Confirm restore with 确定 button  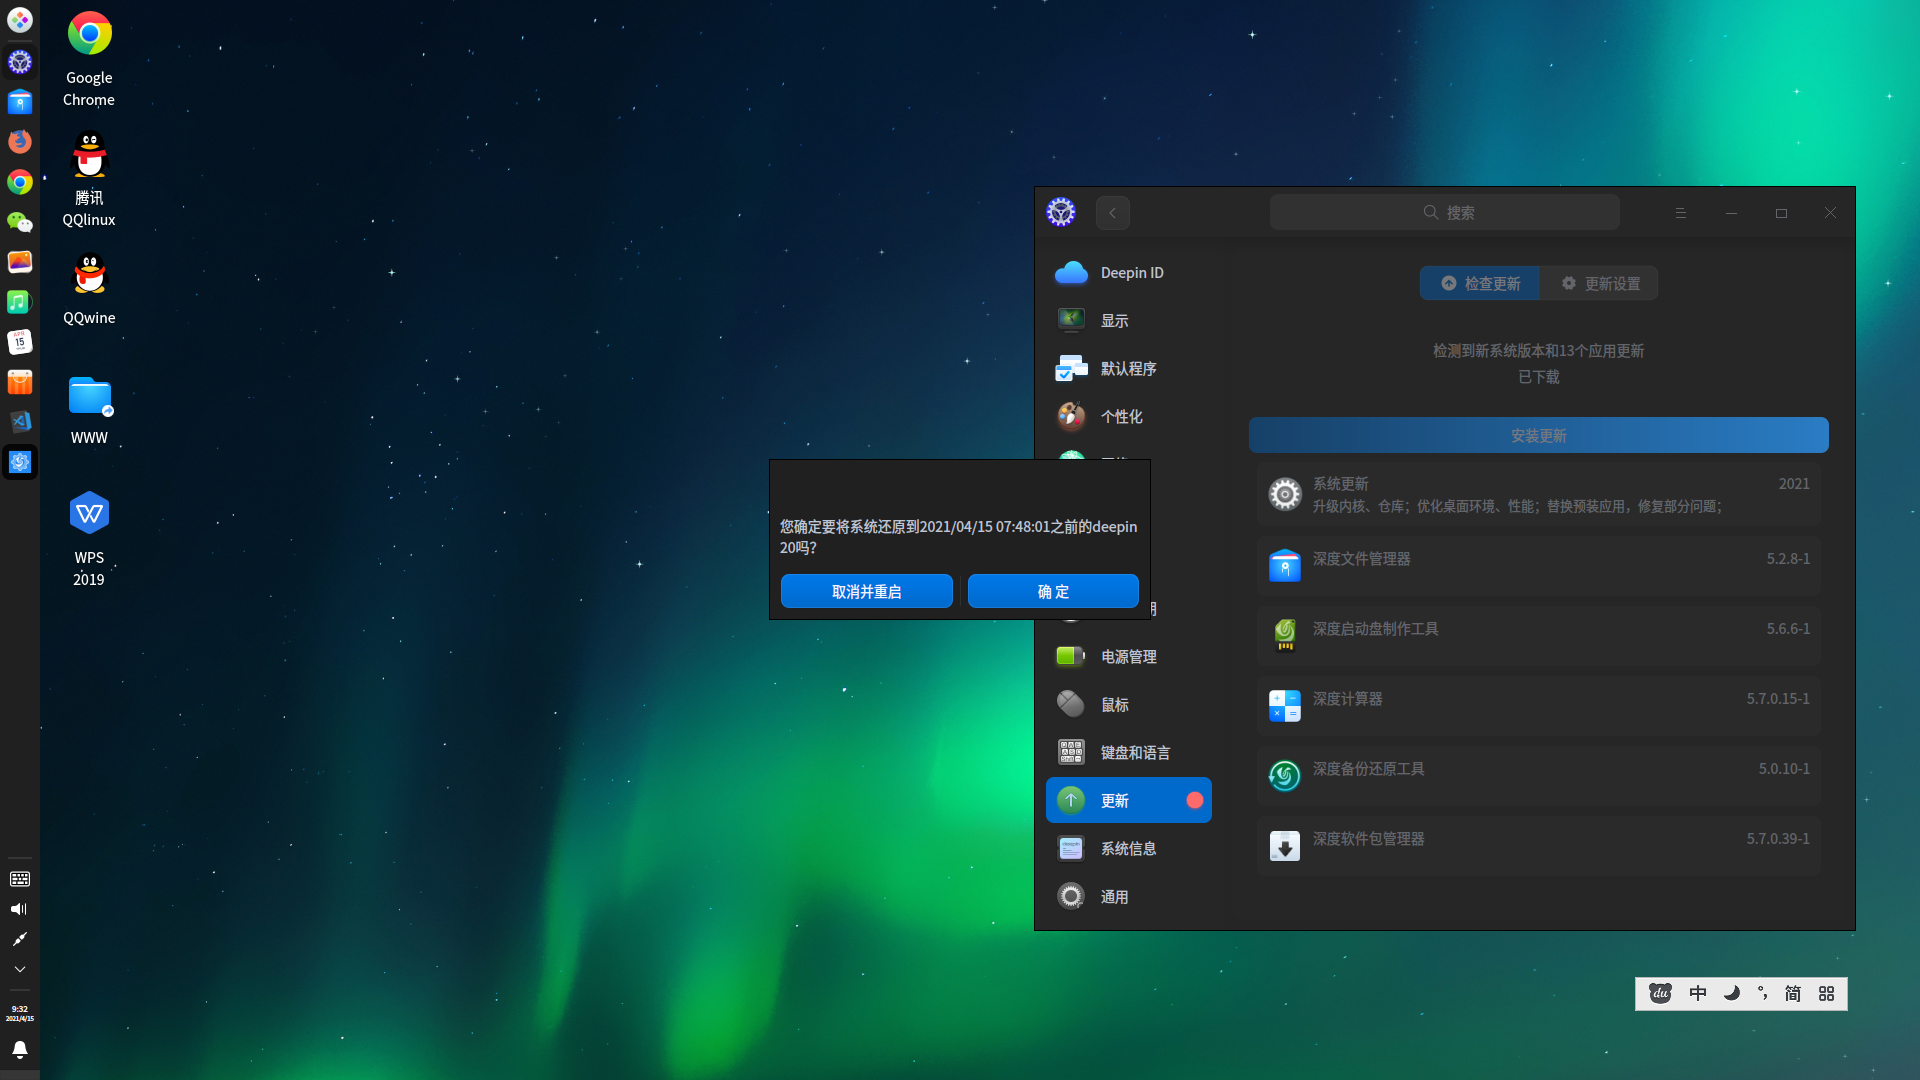pyautogui.click(x=1053, y=592)
